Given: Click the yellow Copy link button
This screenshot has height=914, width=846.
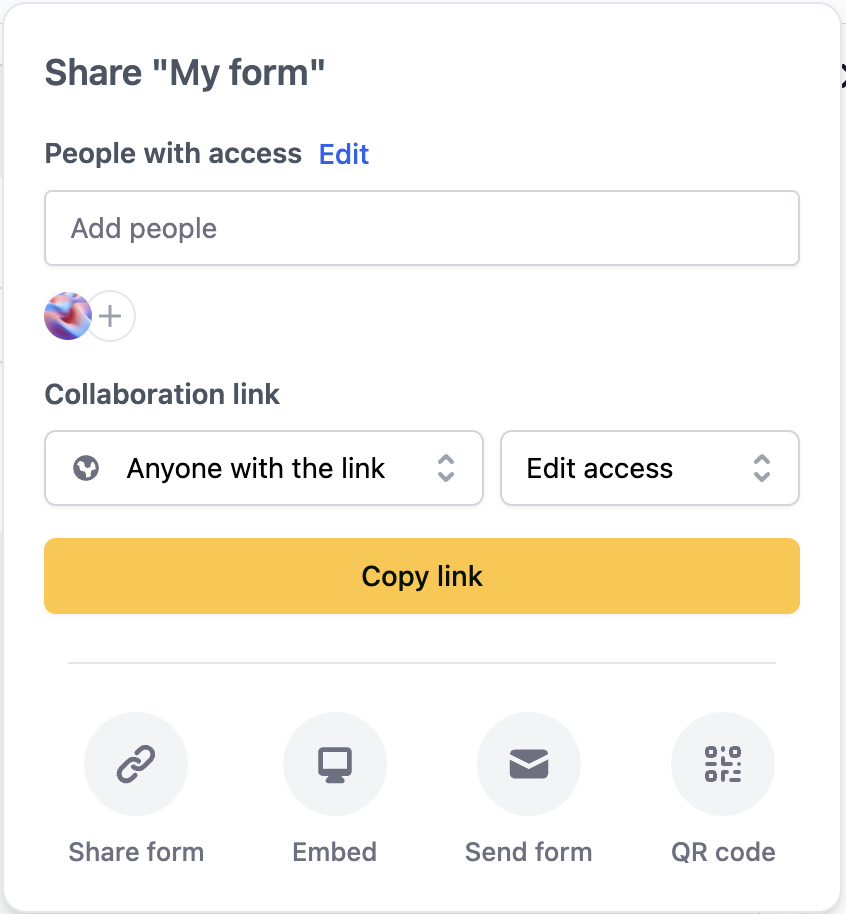Looking at the screenshot, I should (421, 576).
